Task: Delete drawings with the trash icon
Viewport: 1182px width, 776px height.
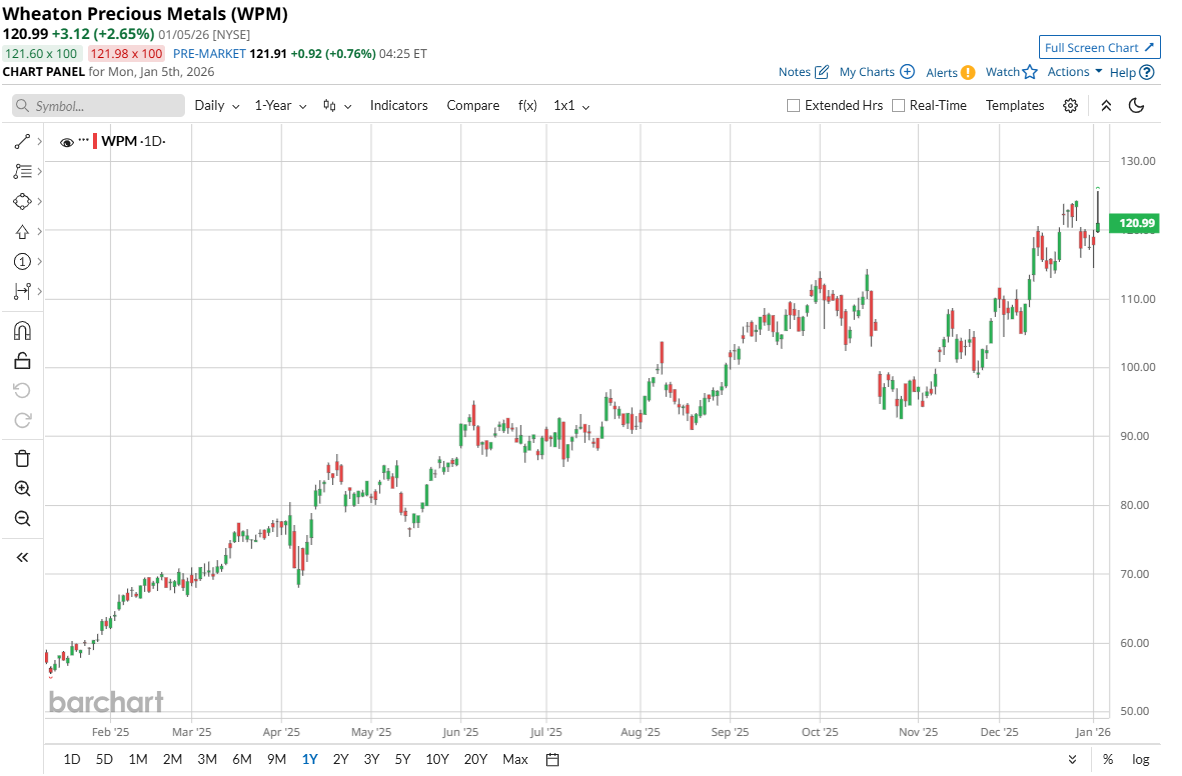Action: (x=22, y=458)
